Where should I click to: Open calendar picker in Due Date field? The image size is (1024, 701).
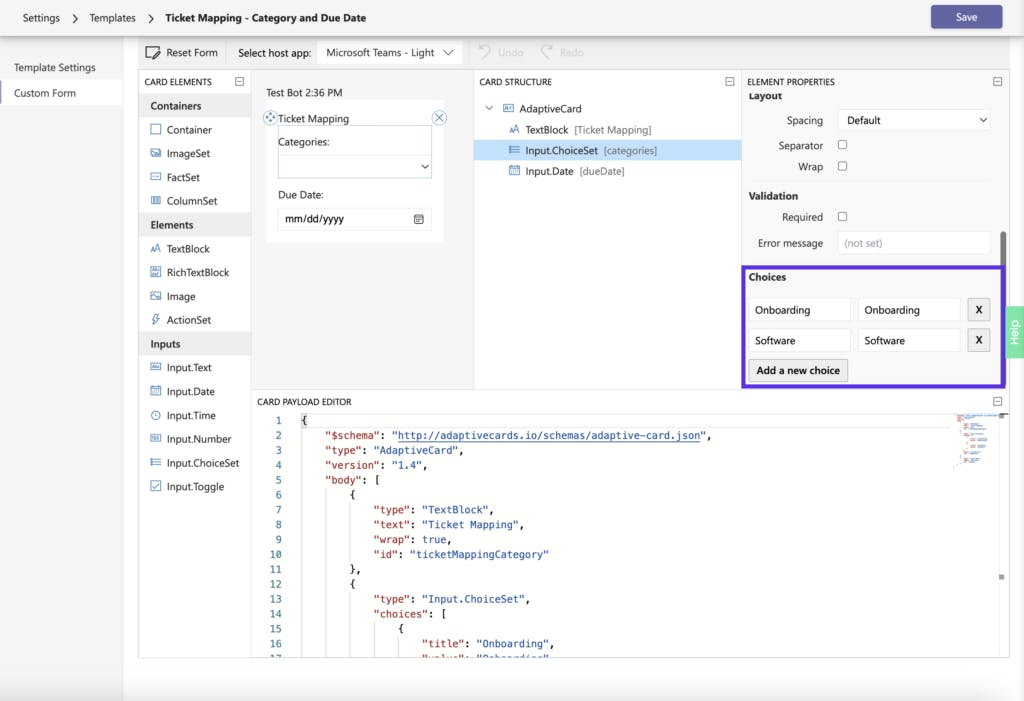pos(419,219)
